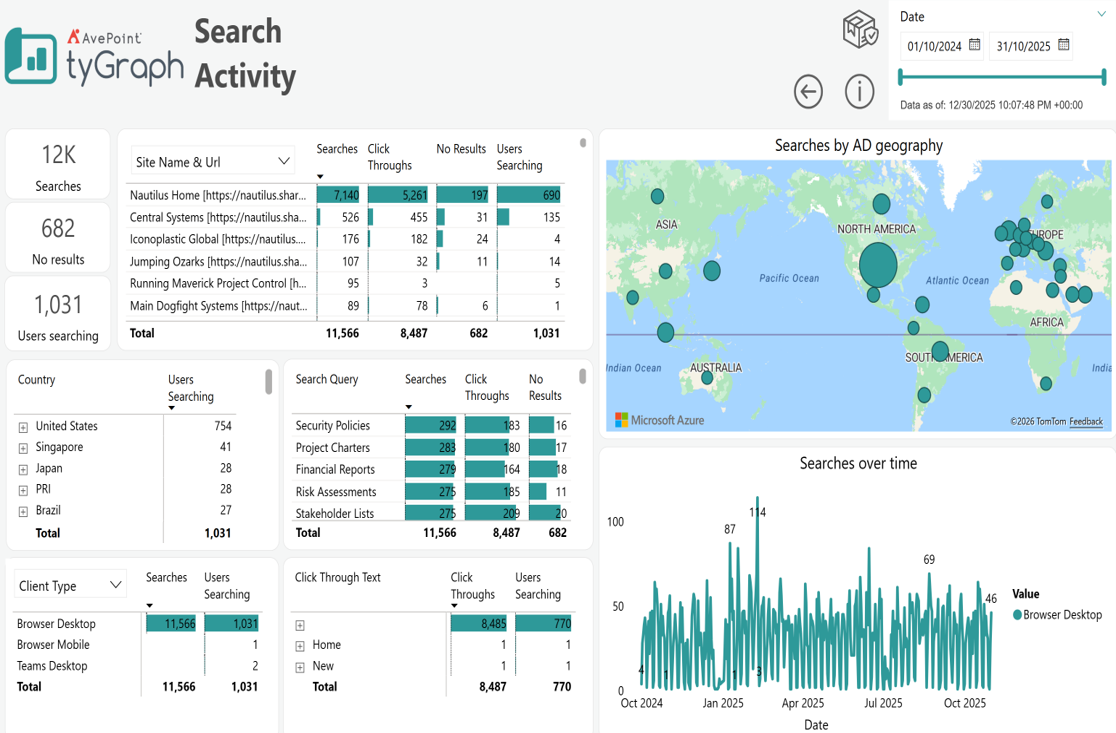1116x733 pixels.
Task: Select the large North America map bubble
Action: click(x=878, y=265)
